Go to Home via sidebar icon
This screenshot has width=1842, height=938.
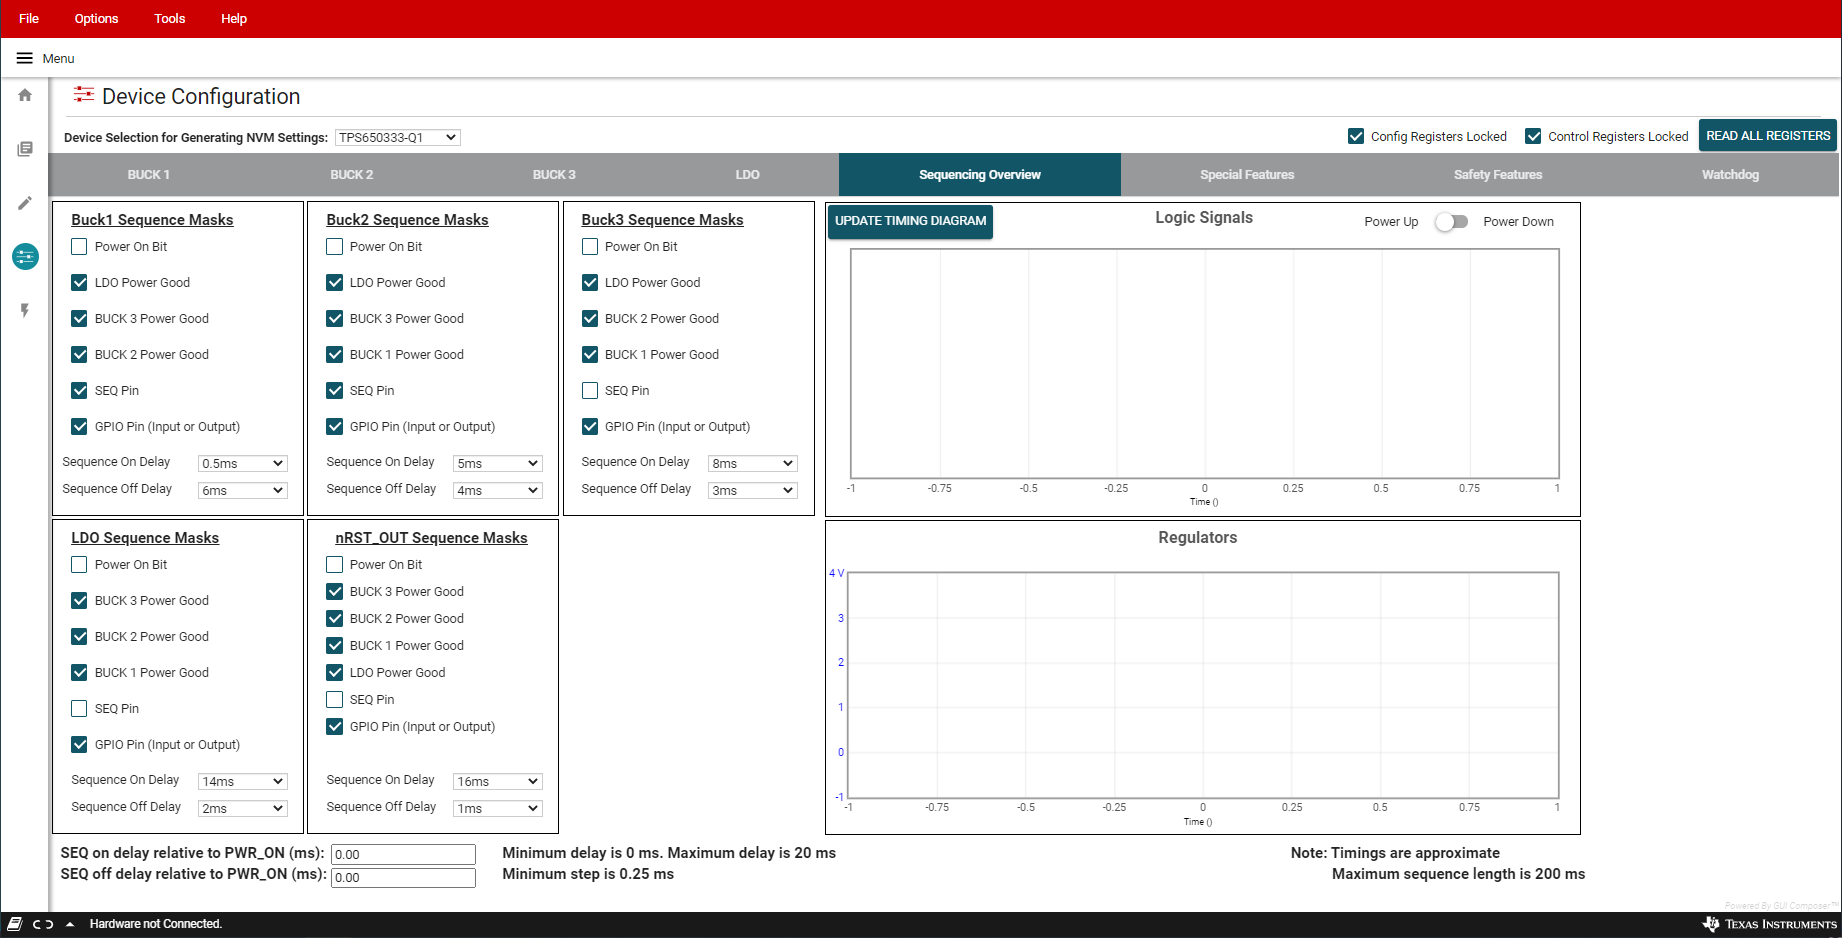(25, 95)
